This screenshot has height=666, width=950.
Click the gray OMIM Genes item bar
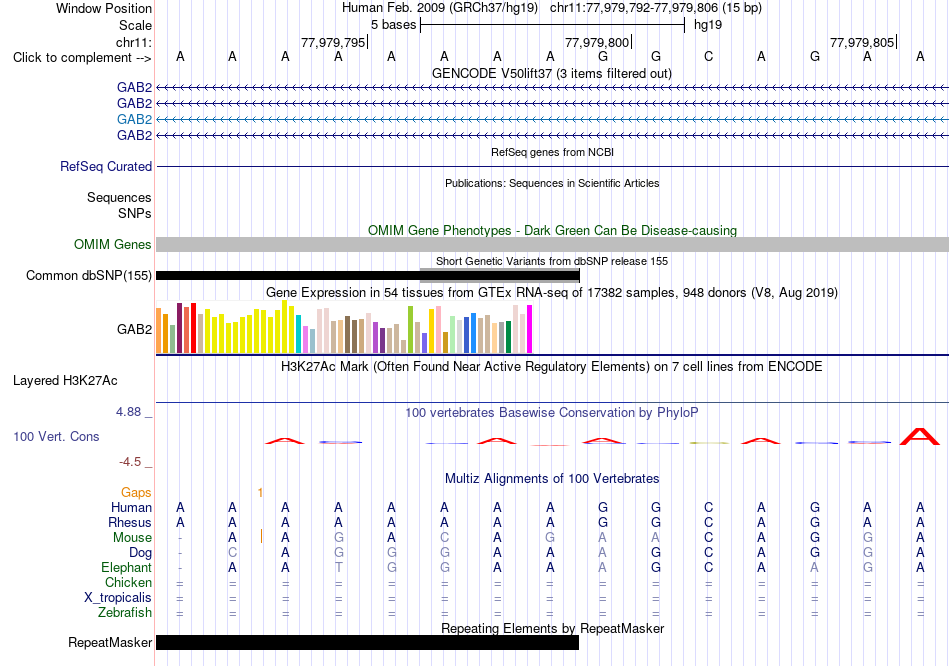[552, 244]
